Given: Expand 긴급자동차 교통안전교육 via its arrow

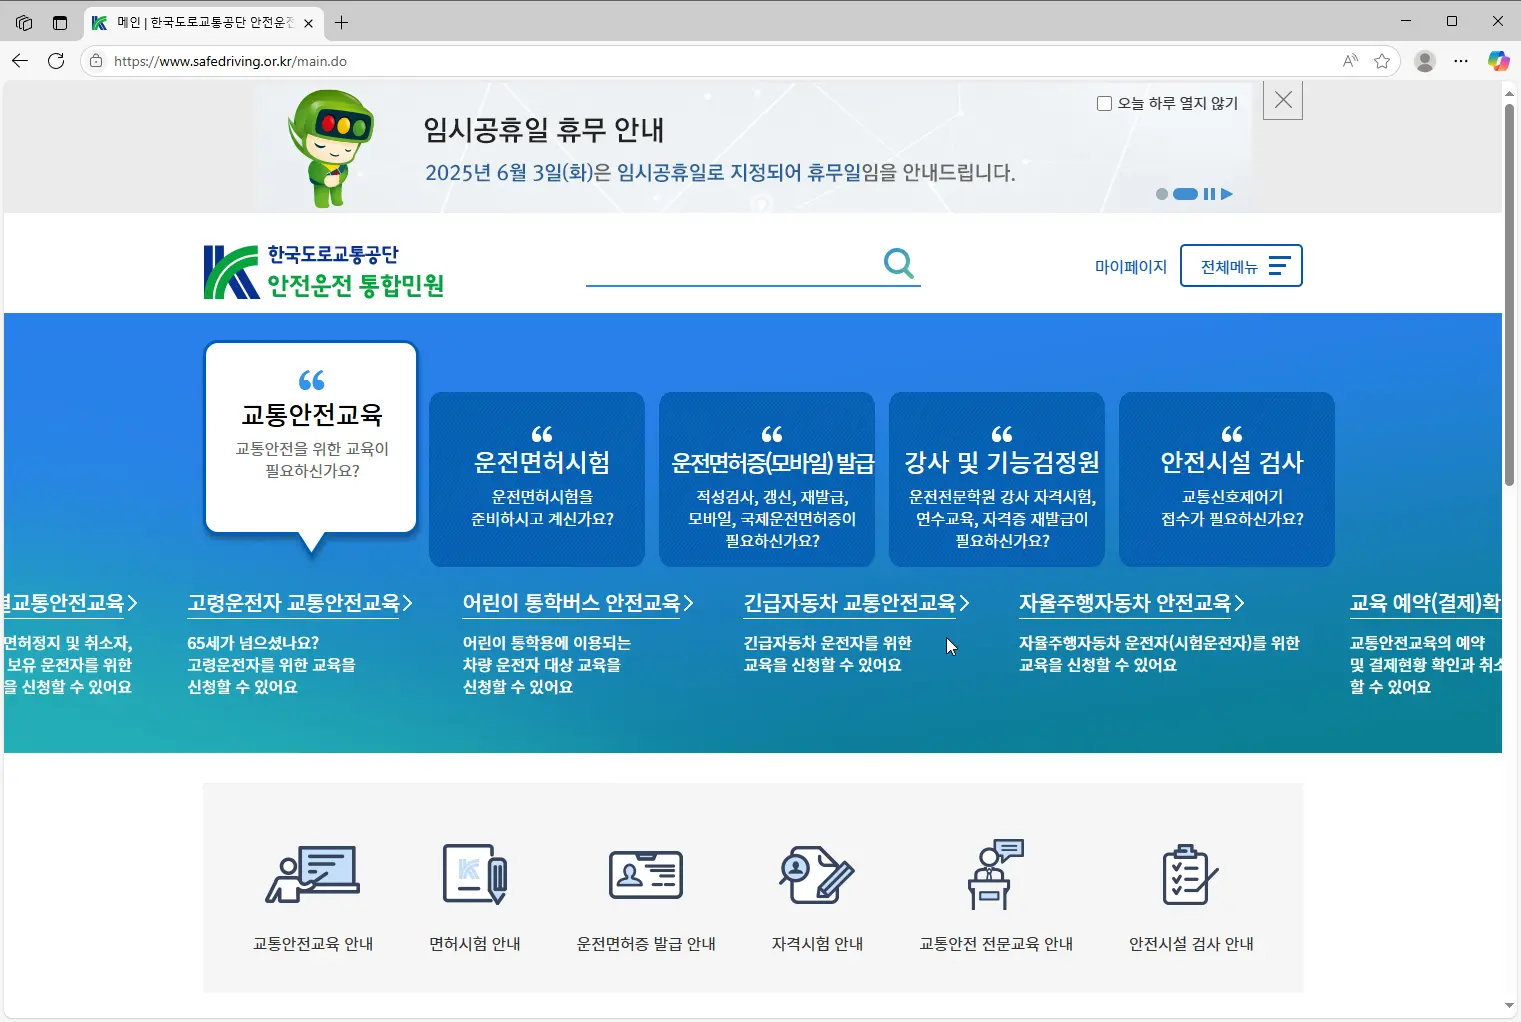Looking at the screenshot, I should coord(962,602).
